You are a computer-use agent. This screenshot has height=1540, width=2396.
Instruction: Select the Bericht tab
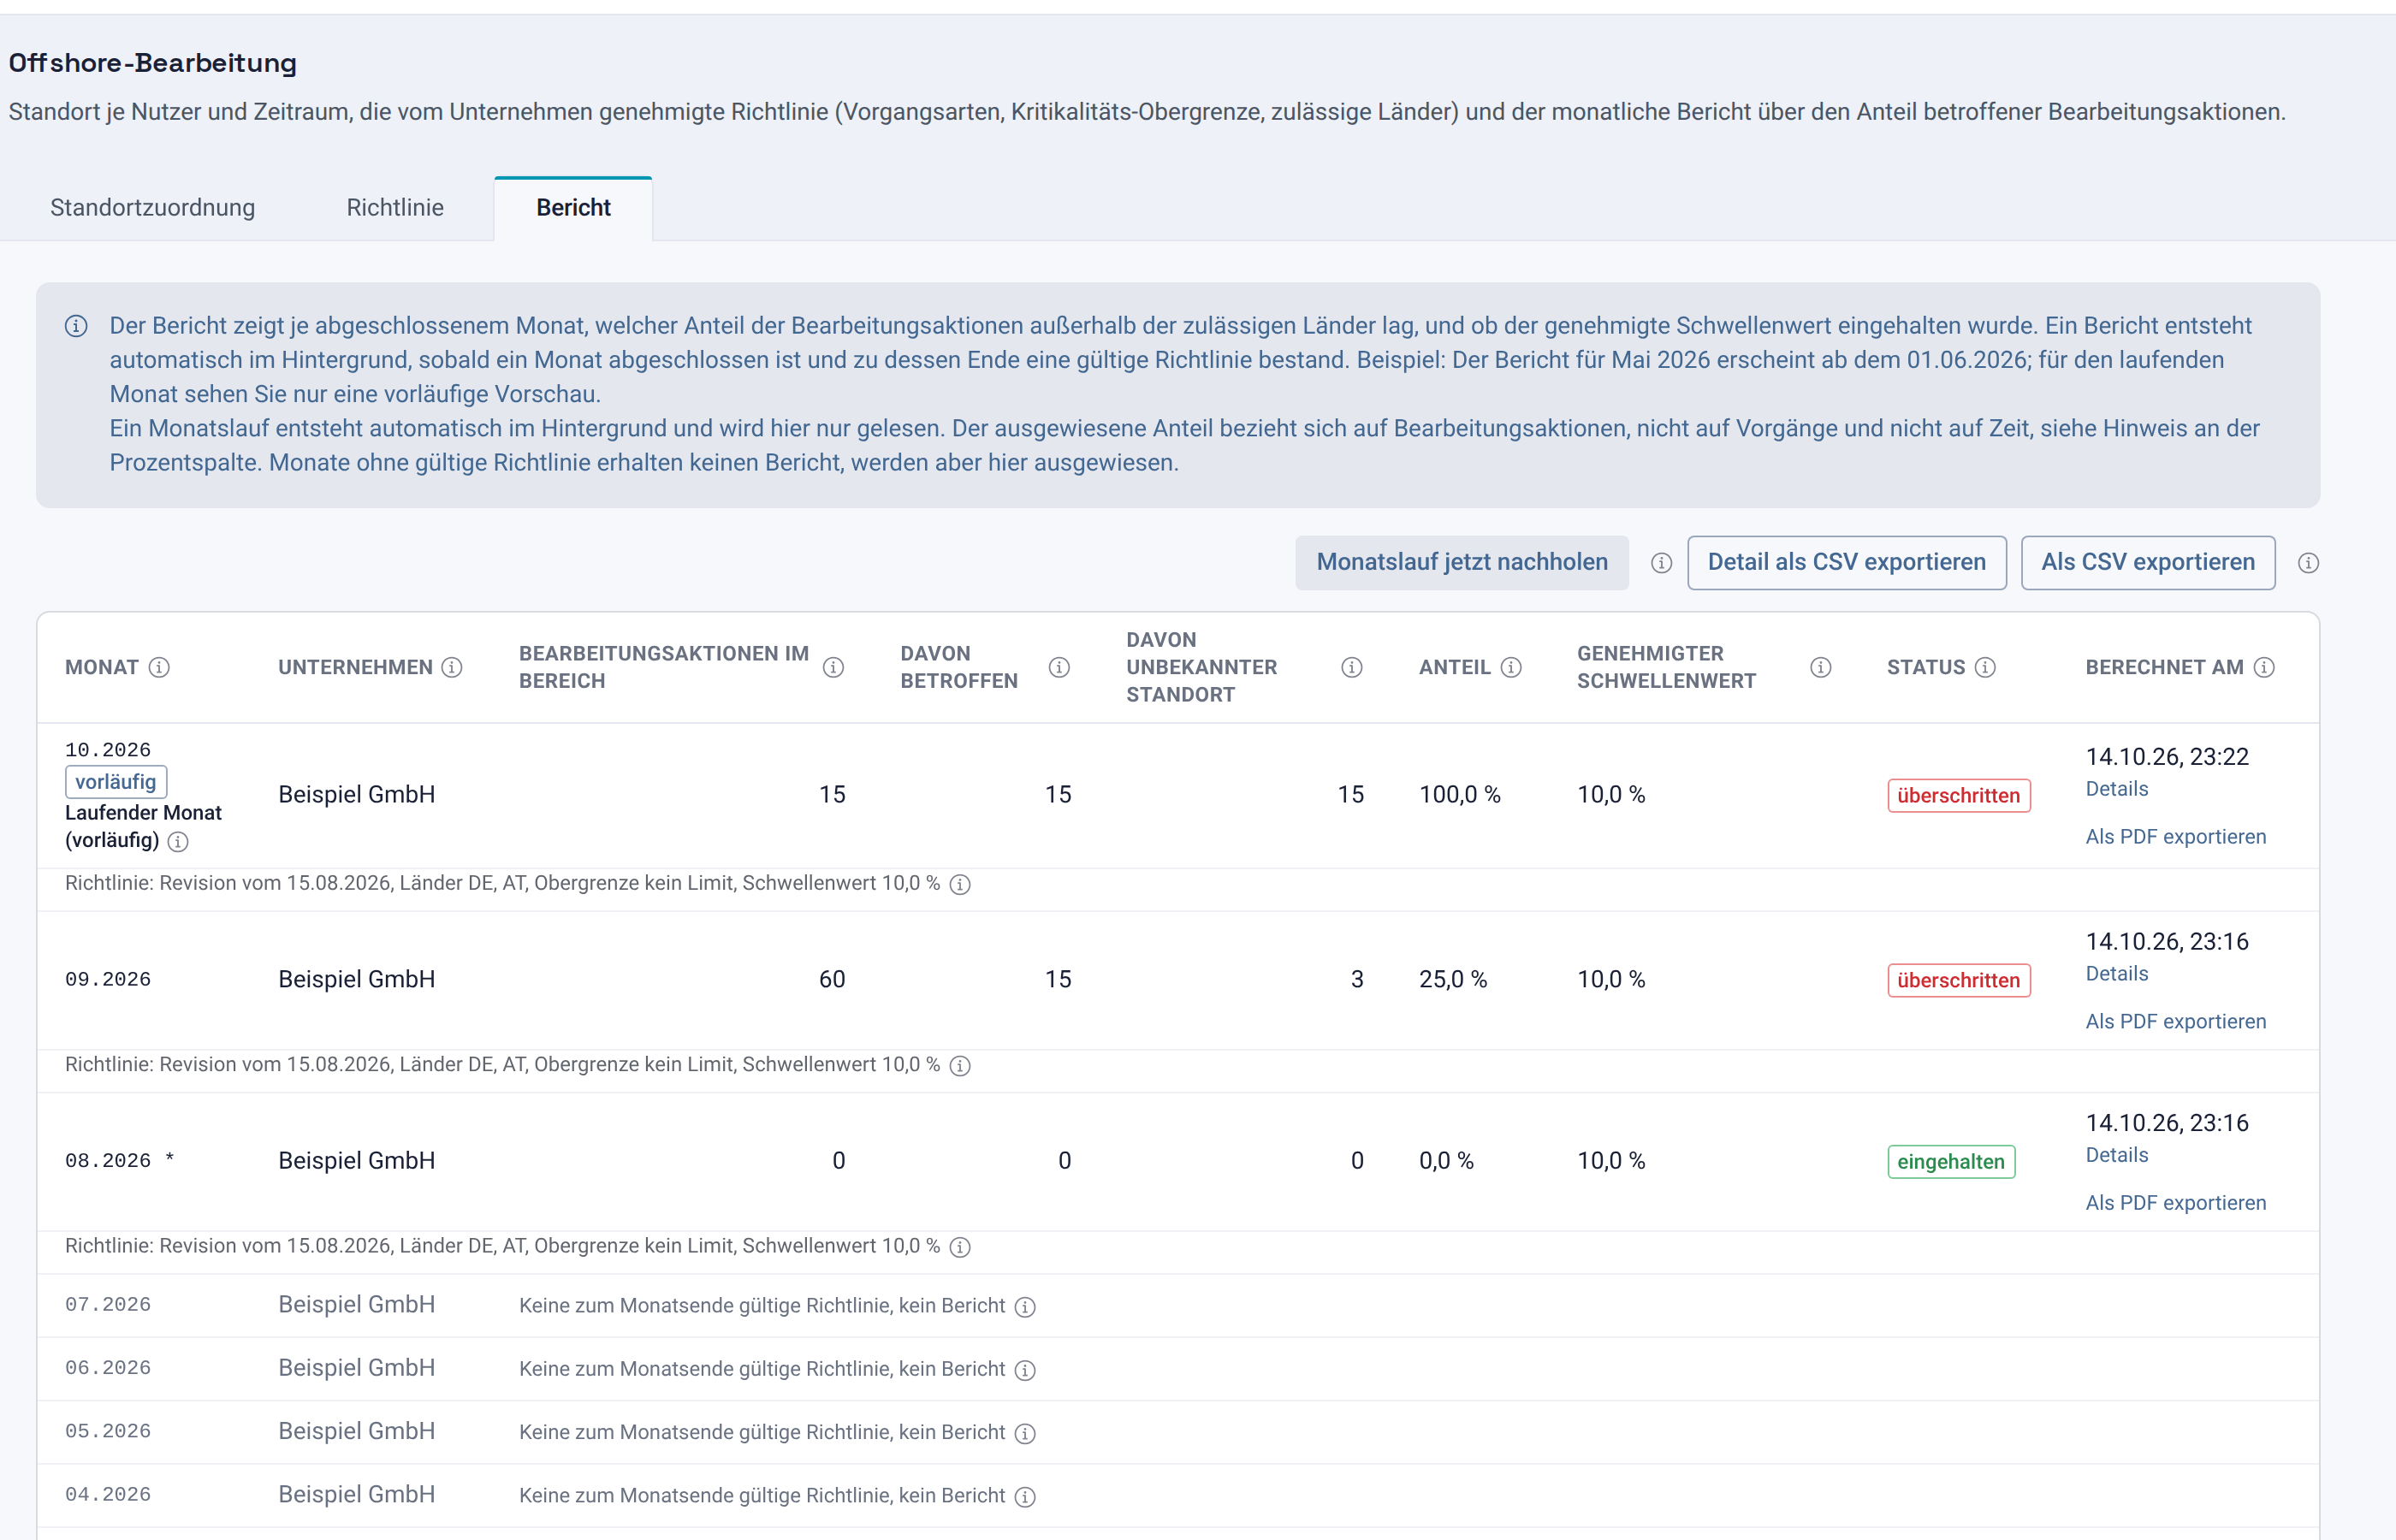pyautogui.click(x=573, y=208)
